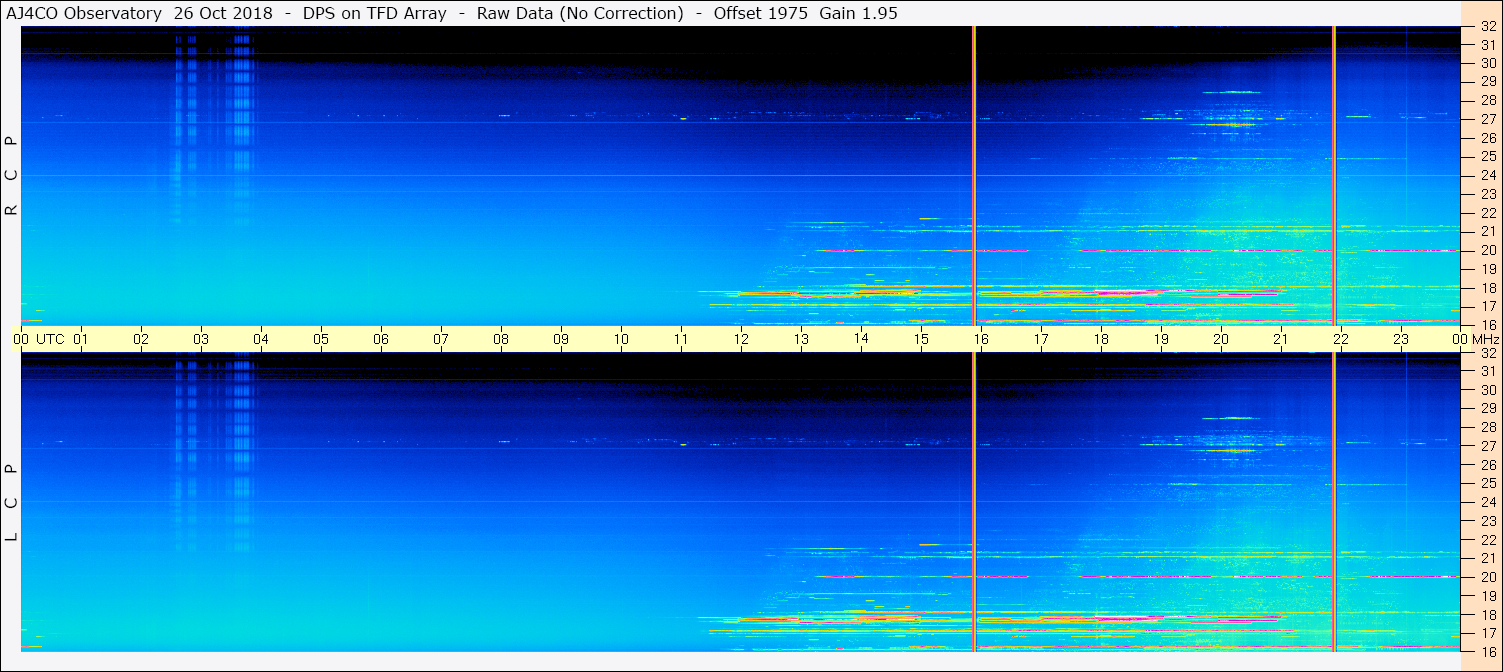Select hour "12" on the UTC axis
Image resolution: width=1503 pixels, height=672 pixels.
[741, 339]
